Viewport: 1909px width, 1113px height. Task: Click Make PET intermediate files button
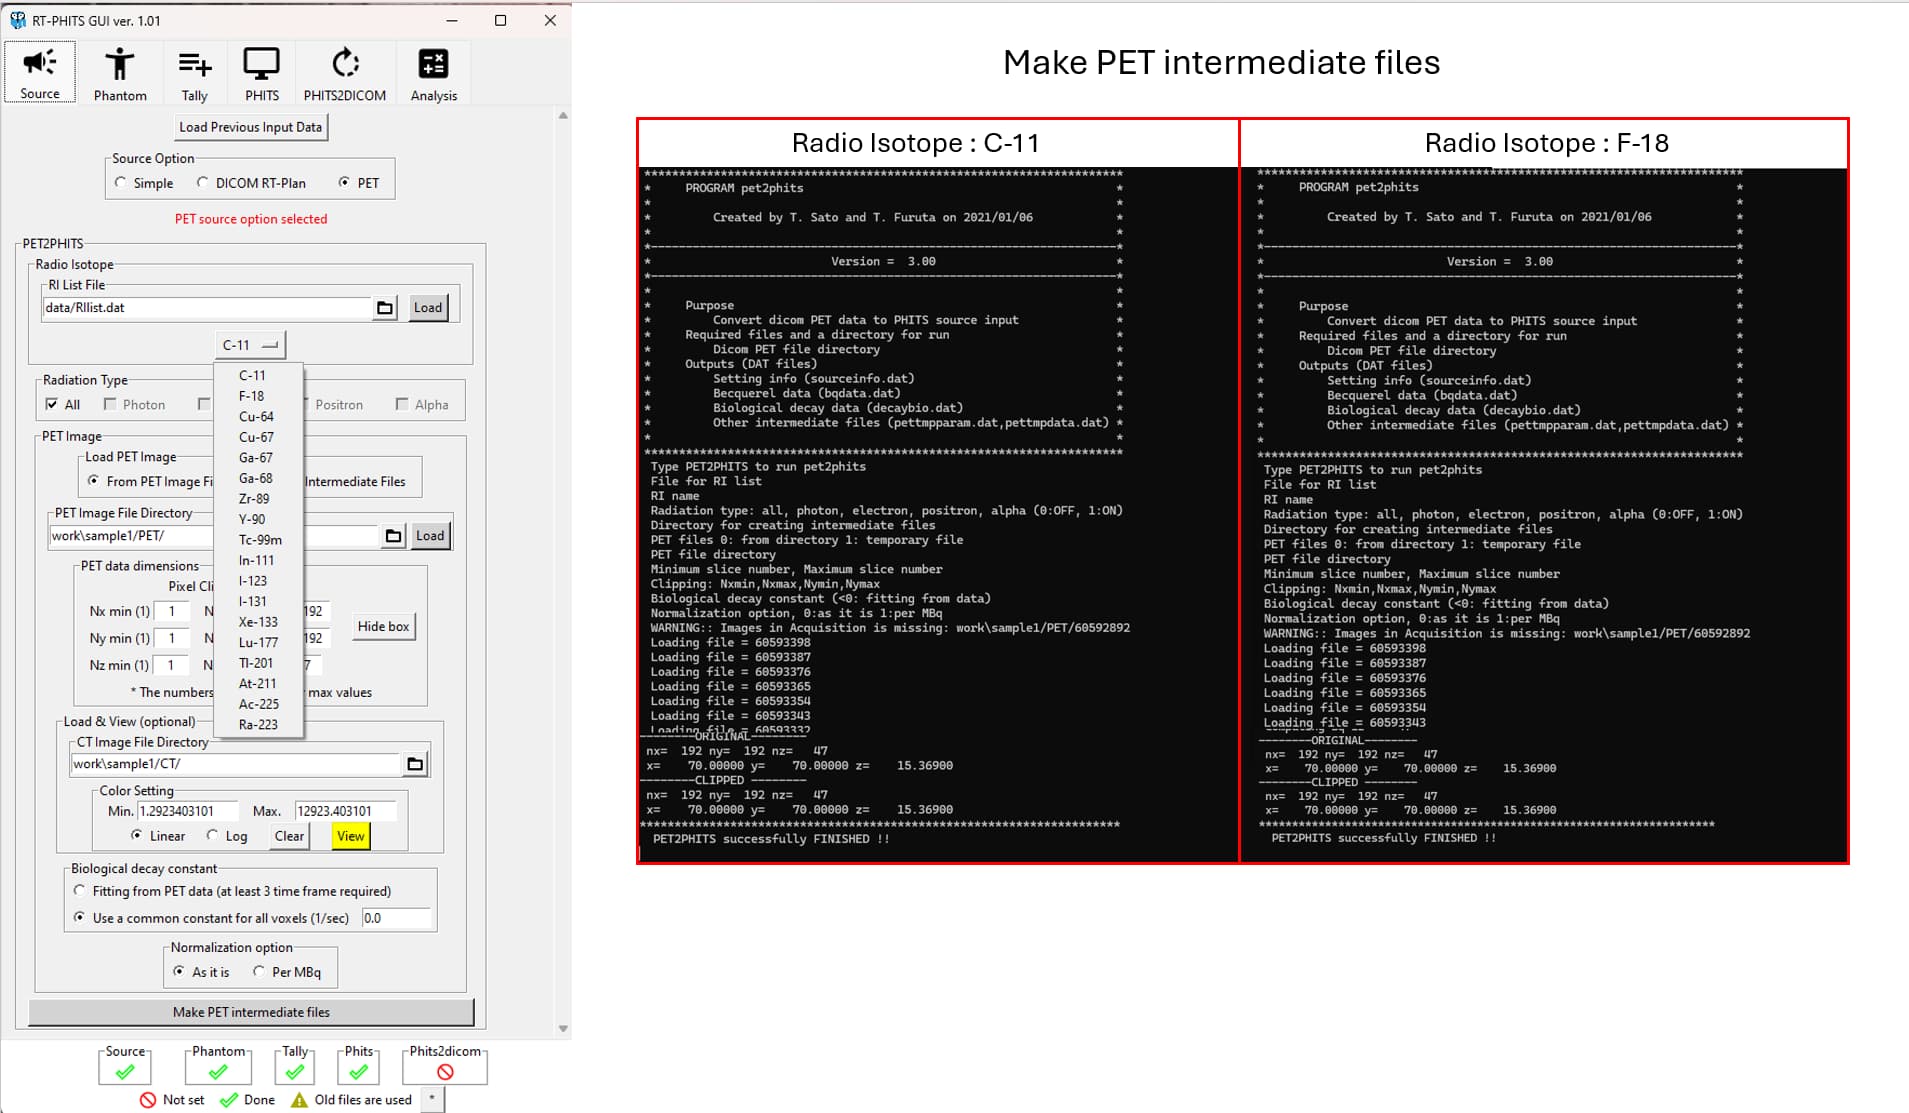[x=251, y=1012]
